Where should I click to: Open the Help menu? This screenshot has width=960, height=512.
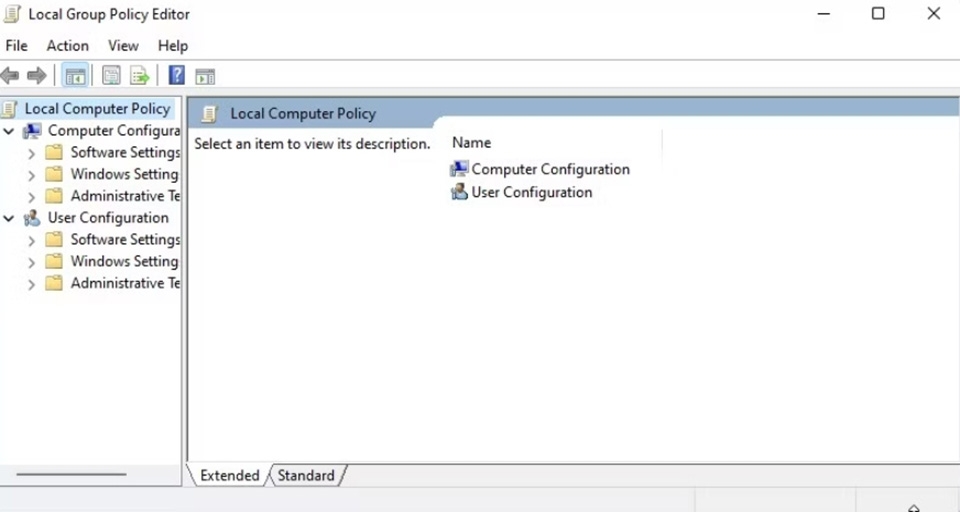[x=173, y=46]
